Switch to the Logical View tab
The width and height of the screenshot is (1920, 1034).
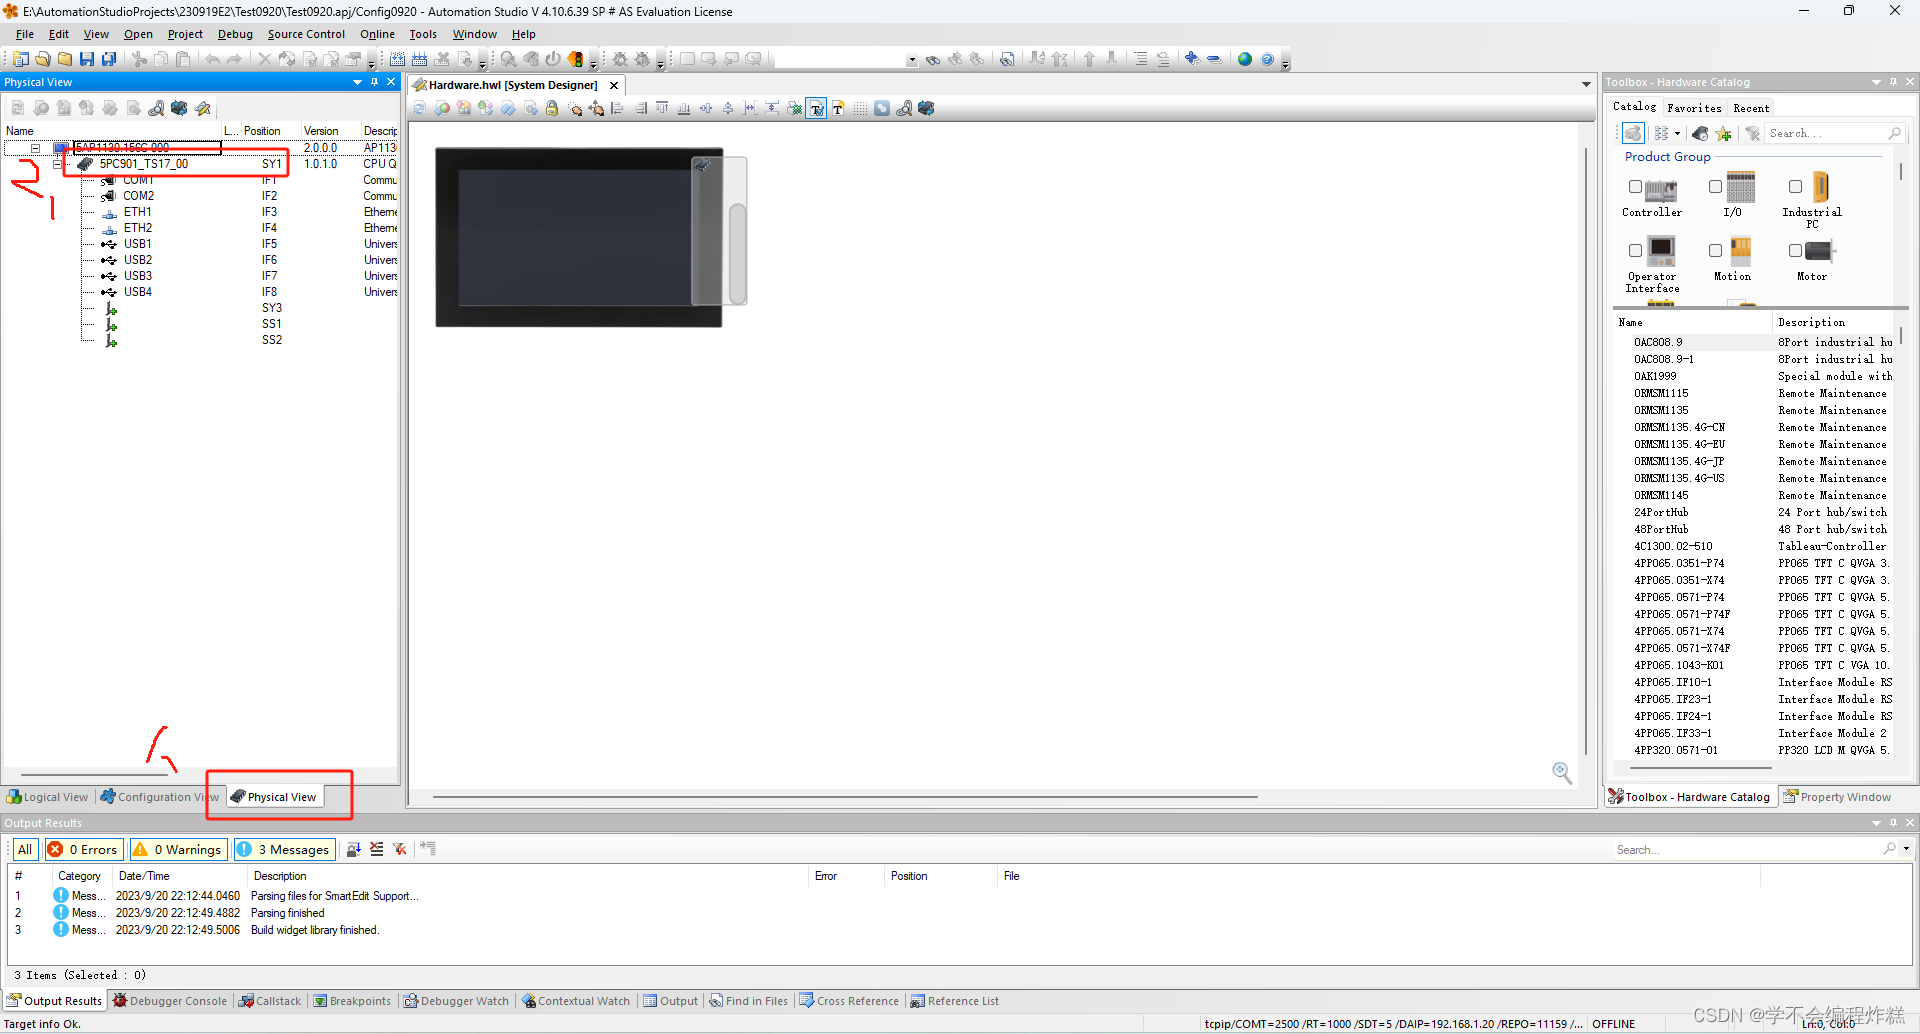tap(47, 797)
